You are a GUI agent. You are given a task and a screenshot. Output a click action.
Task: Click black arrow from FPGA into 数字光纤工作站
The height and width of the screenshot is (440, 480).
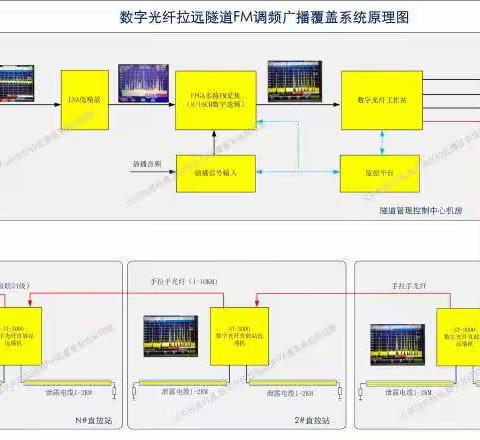tap(298, 105)
